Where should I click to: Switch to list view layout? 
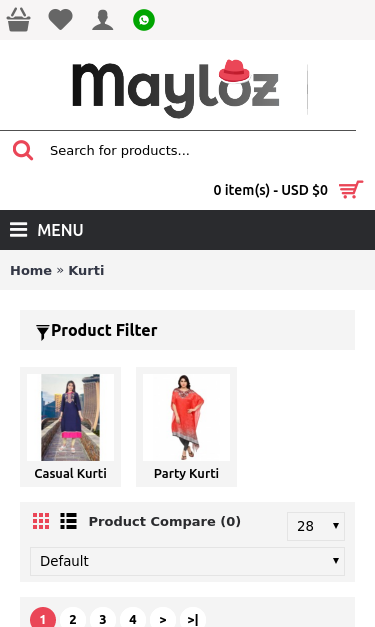(x=68, y=521)
